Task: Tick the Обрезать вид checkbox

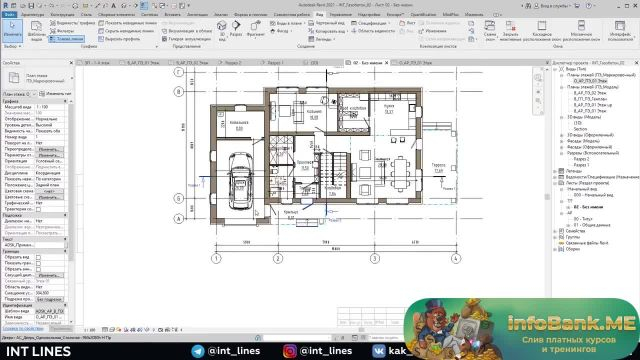Action: point(38,258)
